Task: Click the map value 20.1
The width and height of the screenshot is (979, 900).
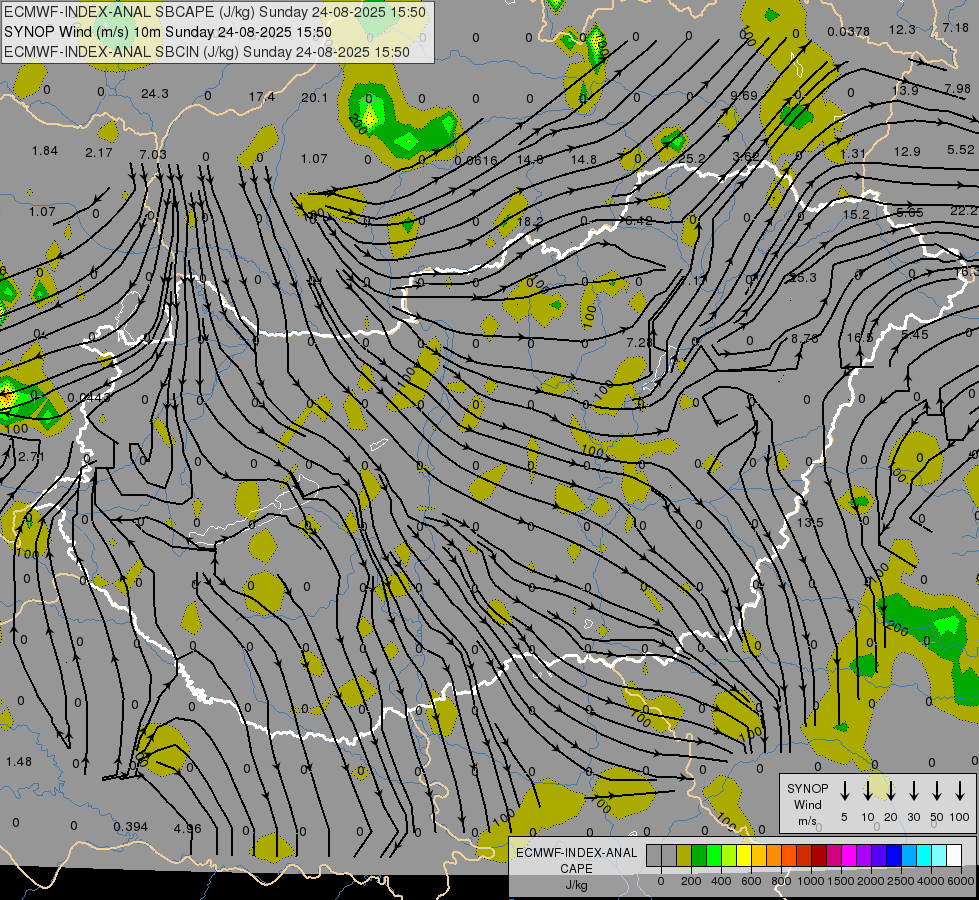Action: (x=314, y=97)
